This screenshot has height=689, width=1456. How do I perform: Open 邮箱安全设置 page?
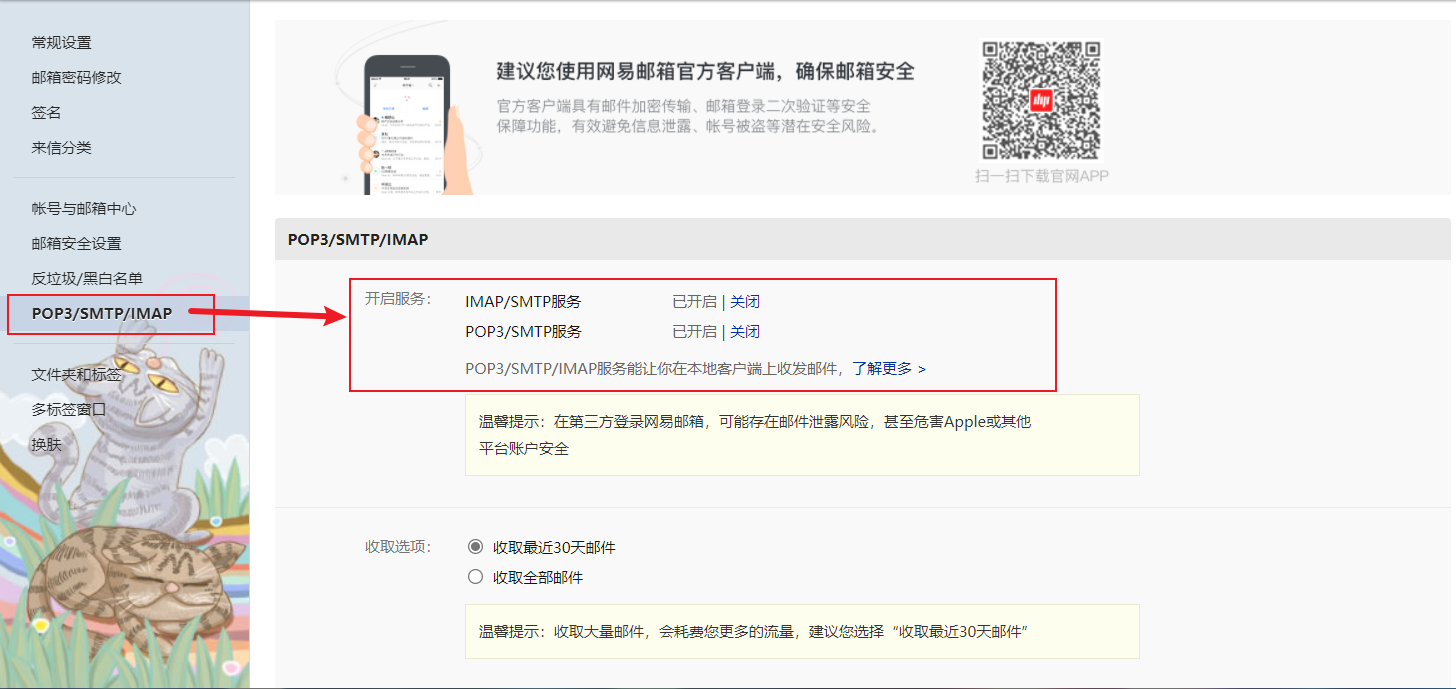coord(76,243)
